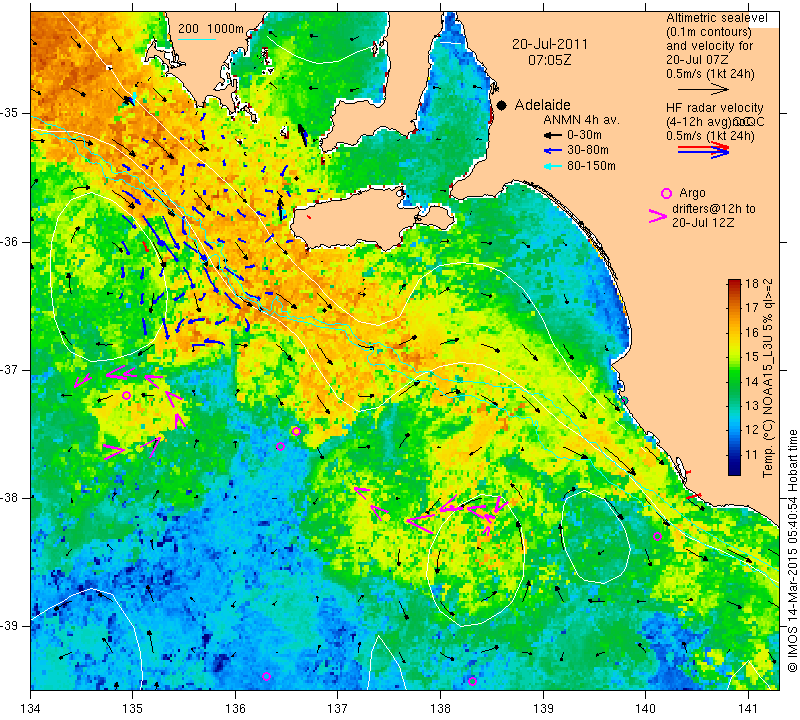Image resolution: width=800 pixels, height=720 pixels.
Task: Click the HF radar velocity legend title
Action: click(715, 108)
